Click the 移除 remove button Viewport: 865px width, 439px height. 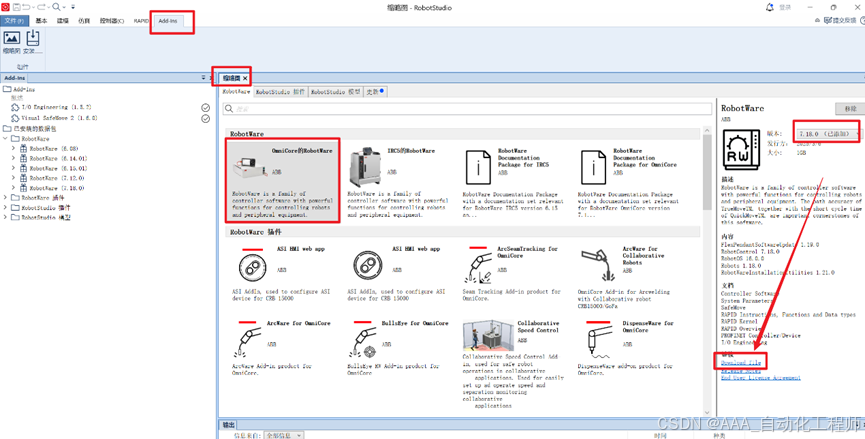click(x=850, y=109)
